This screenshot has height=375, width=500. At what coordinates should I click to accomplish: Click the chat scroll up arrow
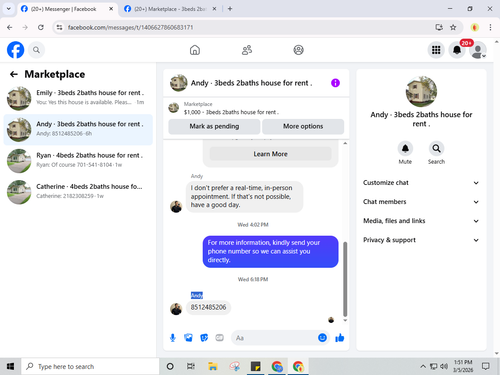click(345, 143)
